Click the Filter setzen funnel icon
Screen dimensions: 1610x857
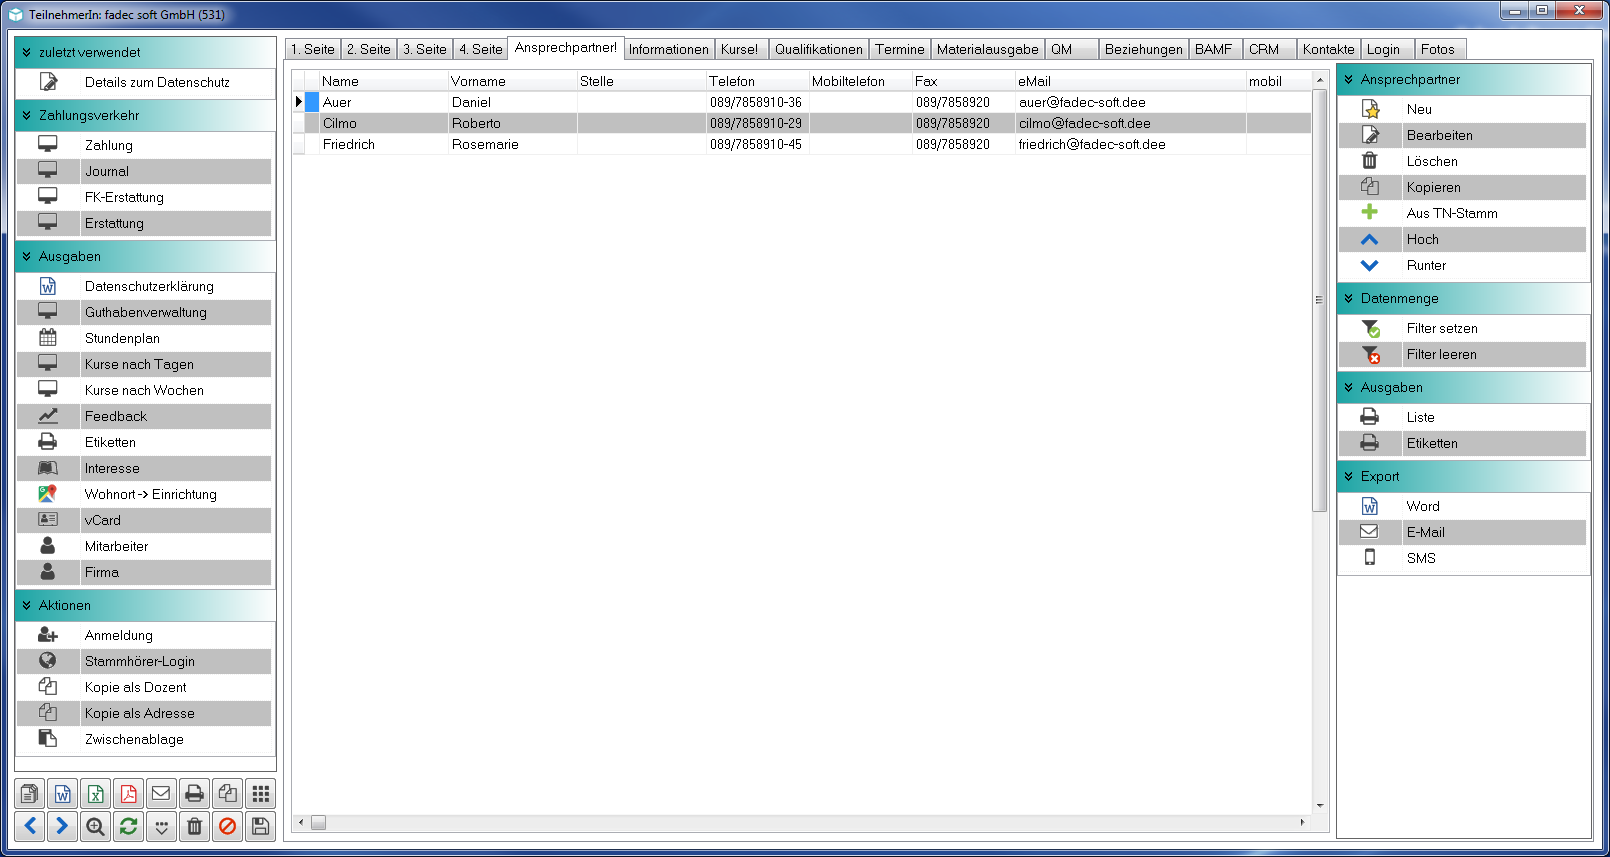[1370, 328]
